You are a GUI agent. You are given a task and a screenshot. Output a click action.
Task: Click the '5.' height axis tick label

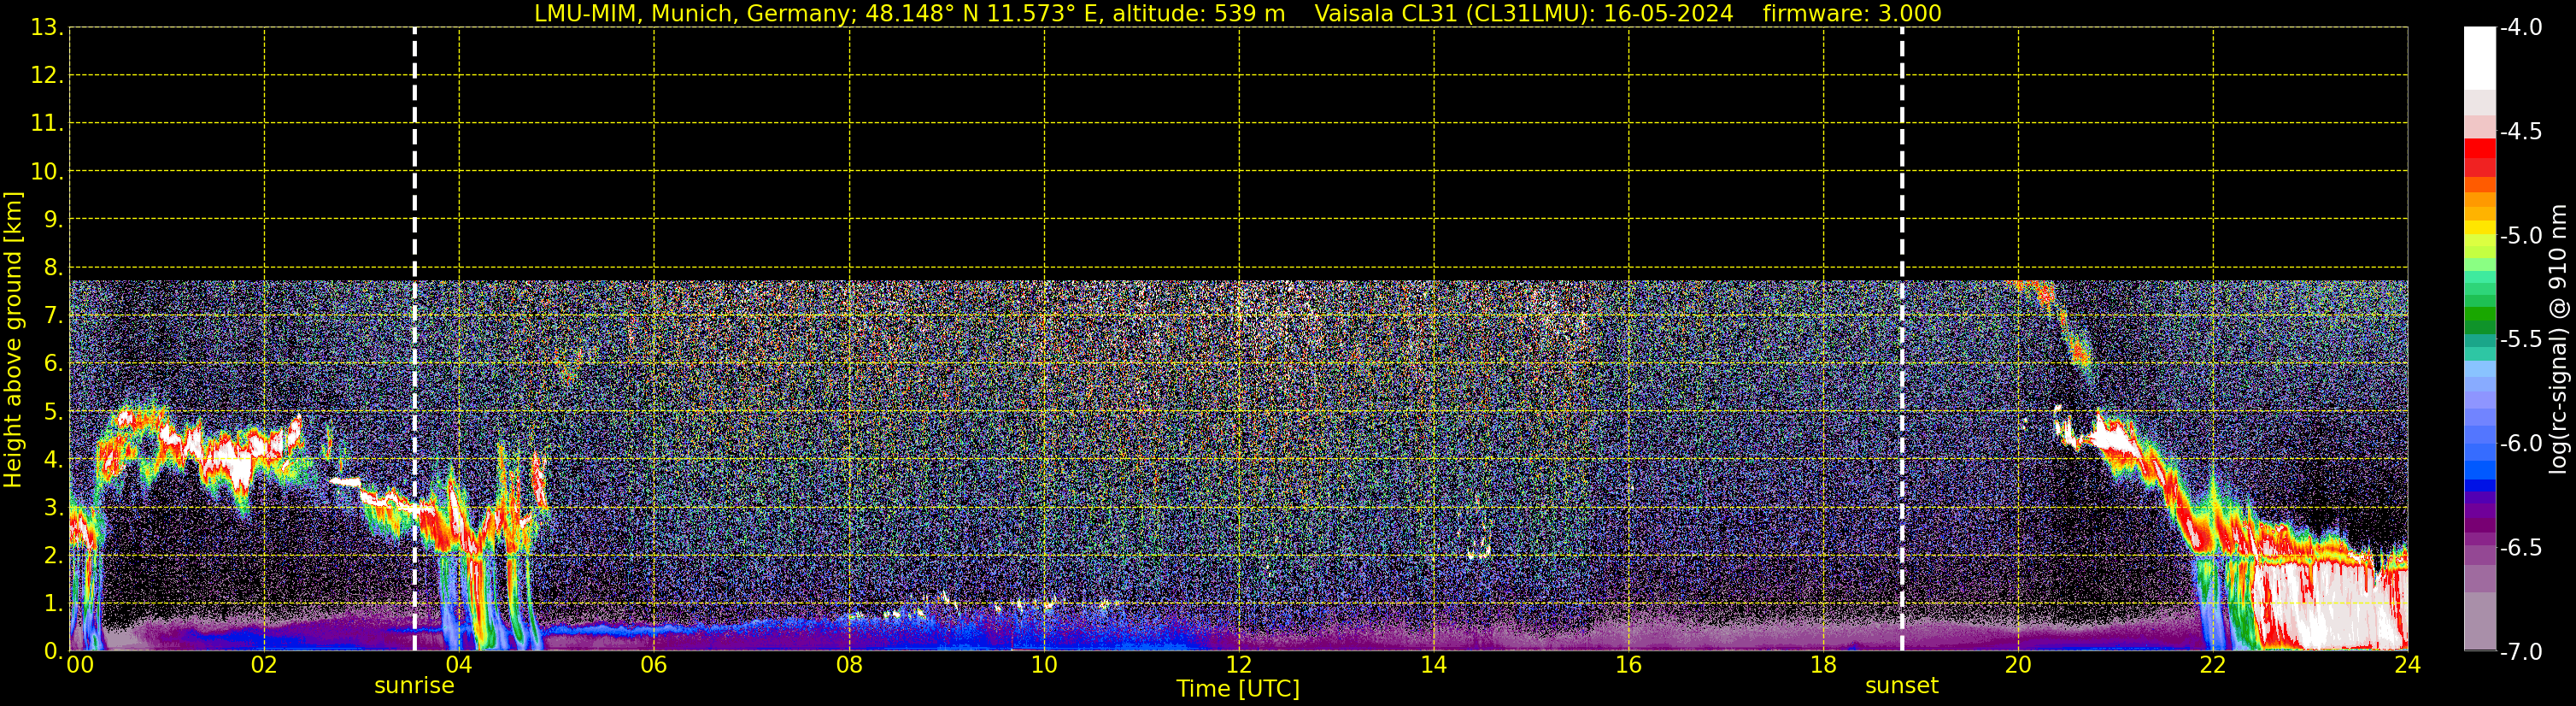tap(53, 412)
